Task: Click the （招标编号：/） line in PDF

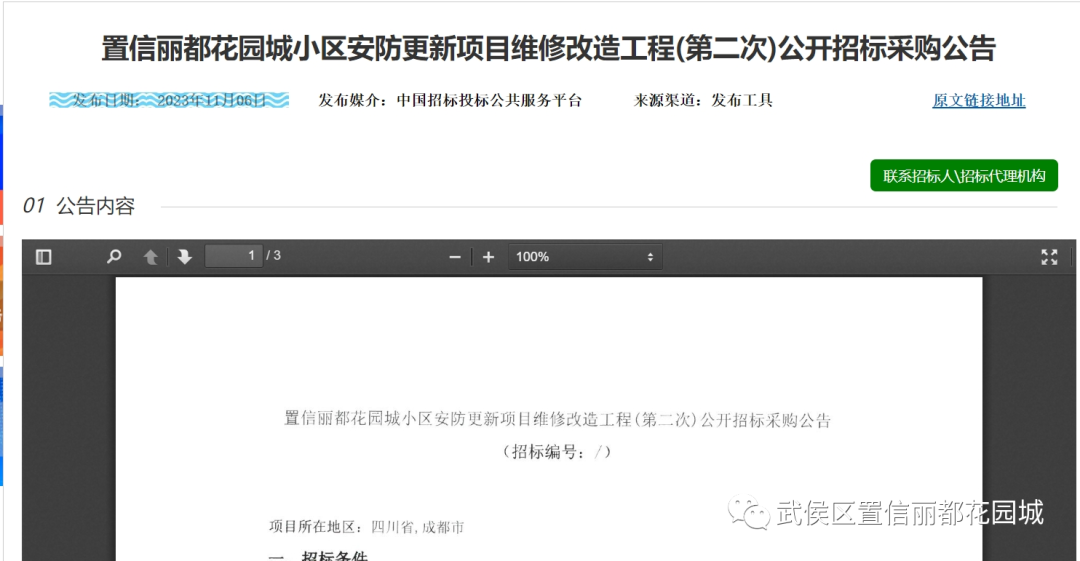Action: (x=557, y=452)
